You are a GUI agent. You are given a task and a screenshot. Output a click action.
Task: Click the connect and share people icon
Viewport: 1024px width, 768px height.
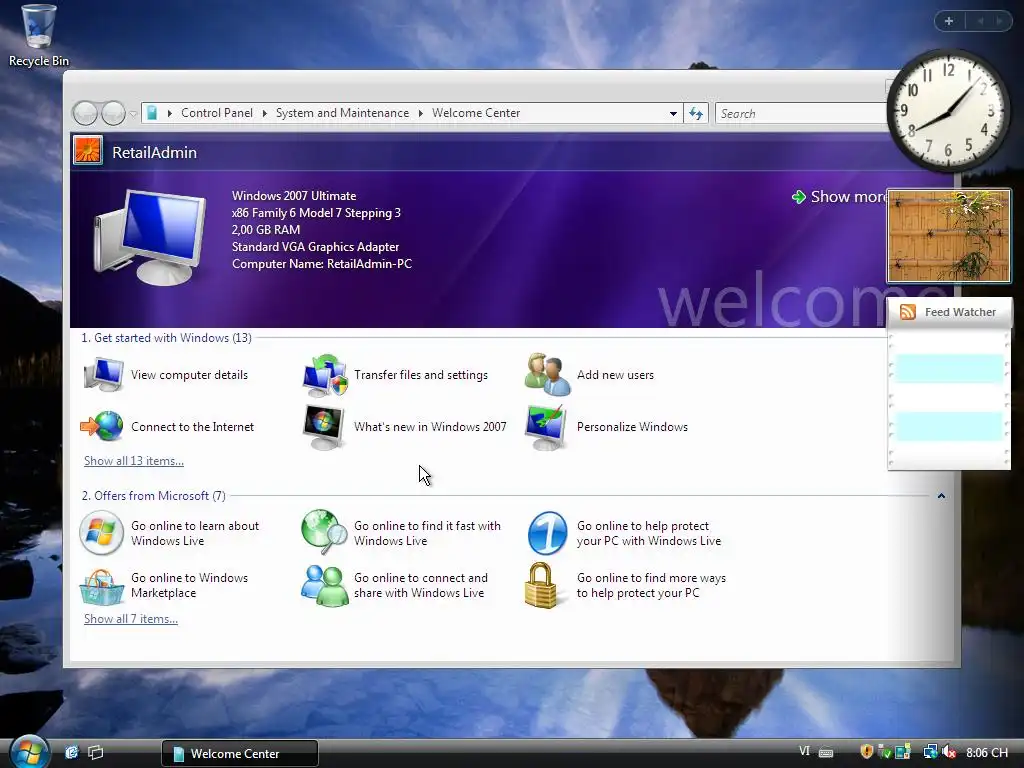325,586
